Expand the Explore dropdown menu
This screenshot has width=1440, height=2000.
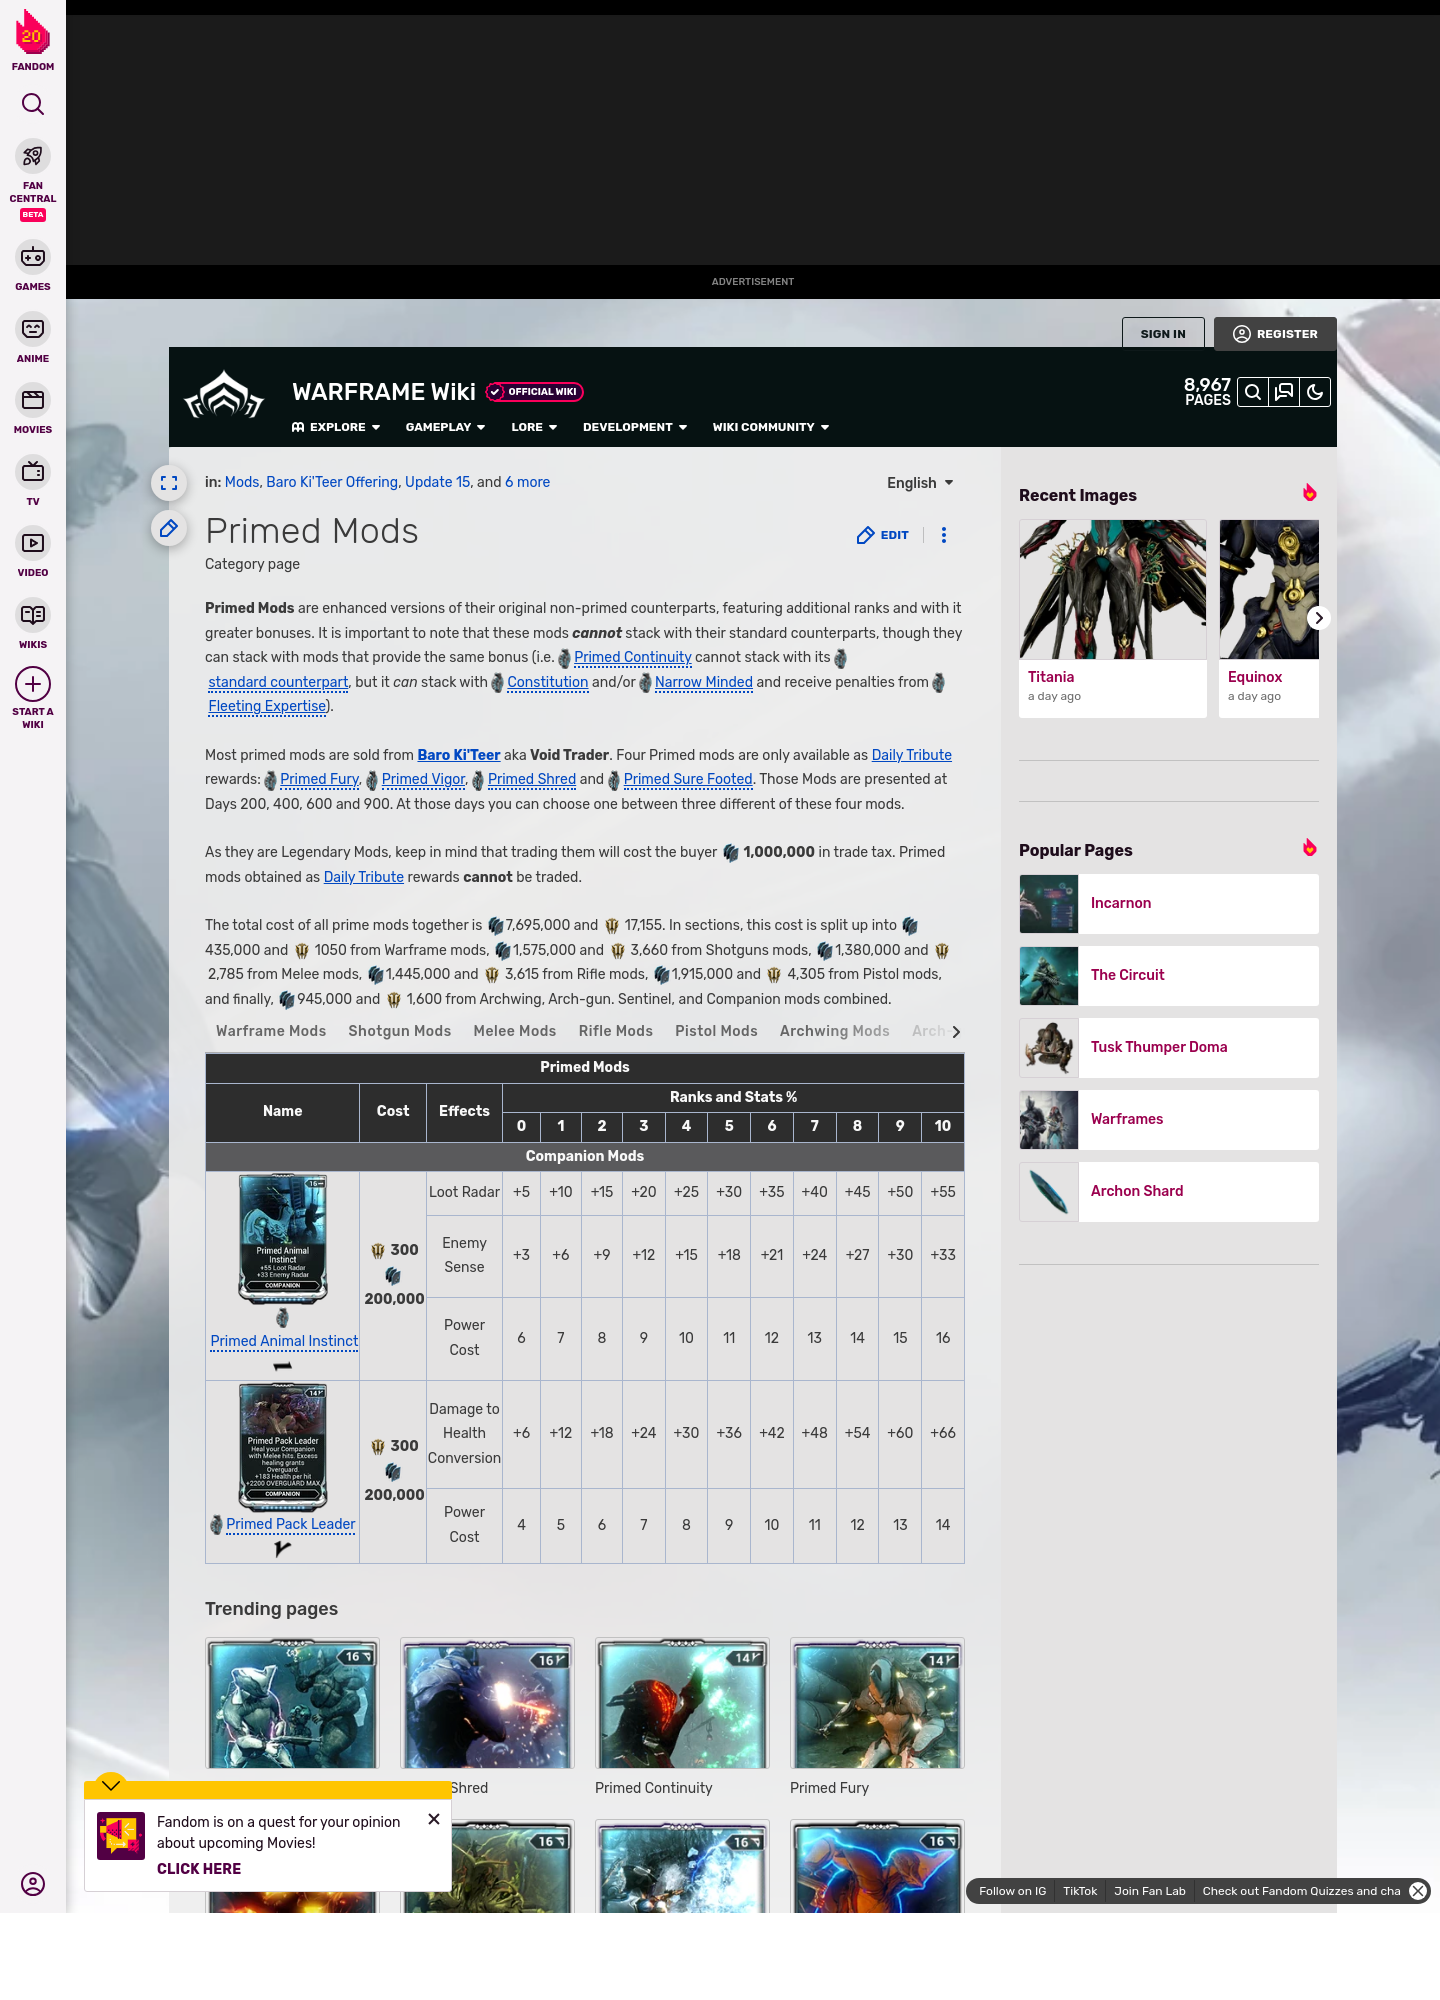(336, 427)
